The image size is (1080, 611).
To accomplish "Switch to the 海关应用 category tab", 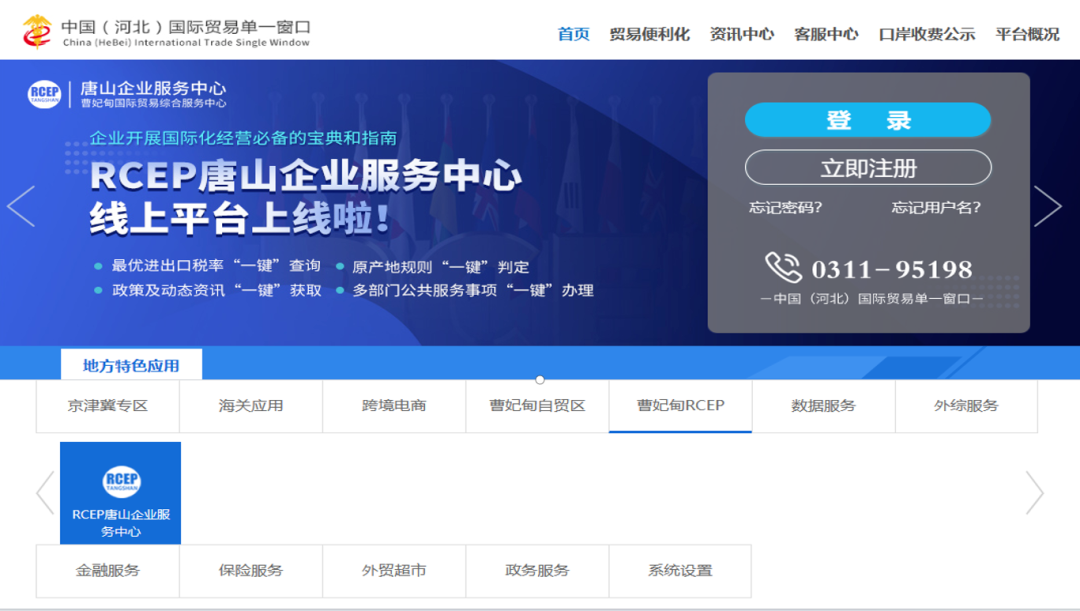I will pos(251,406).
